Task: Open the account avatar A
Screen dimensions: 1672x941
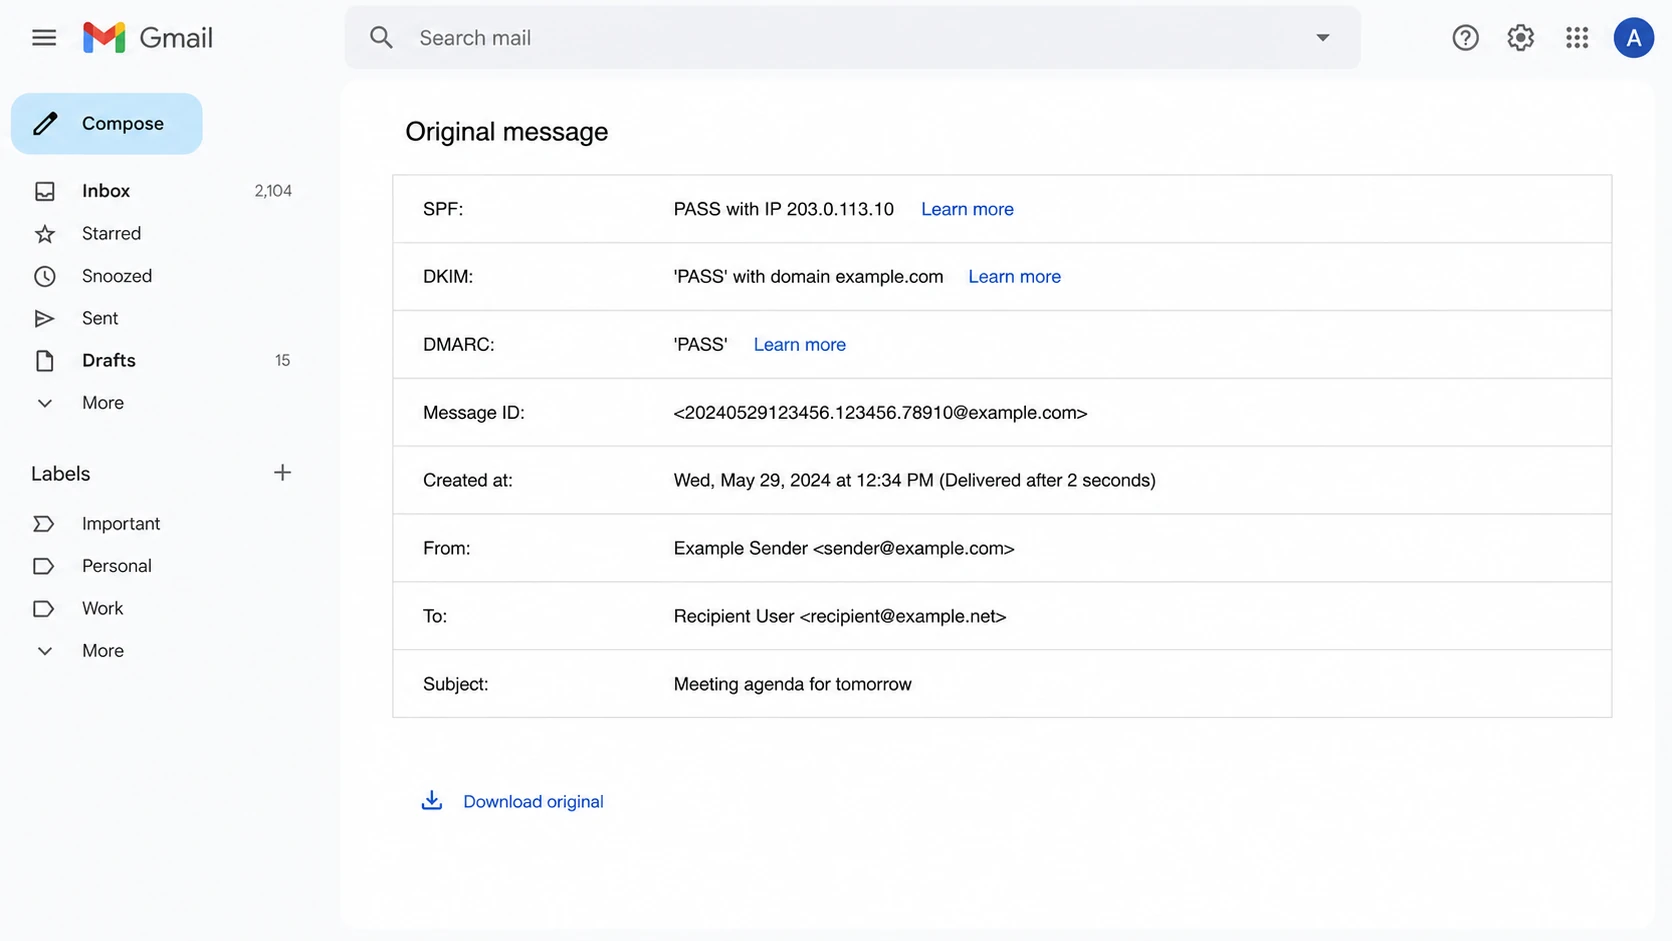Action: point(1633,38)
